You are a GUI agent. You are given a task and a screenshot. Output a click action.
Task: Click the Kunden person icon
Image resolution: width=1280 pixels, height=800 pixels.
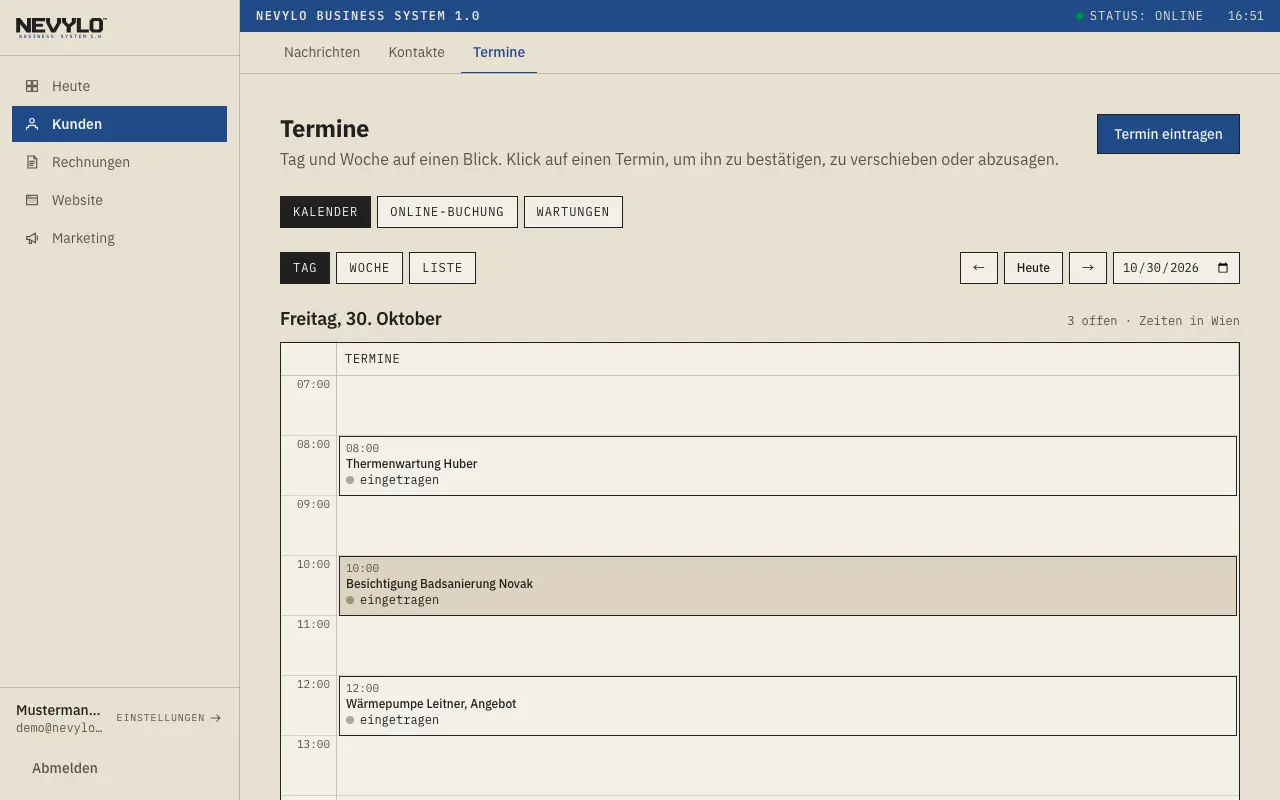32,124
